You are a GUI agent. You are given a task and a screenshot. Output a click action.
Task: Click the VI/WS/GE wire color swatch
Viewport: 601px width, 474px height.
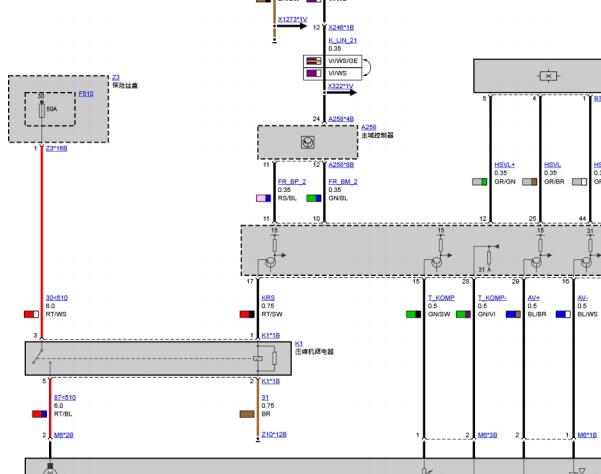pyautogui.click(x=314, y=61)
